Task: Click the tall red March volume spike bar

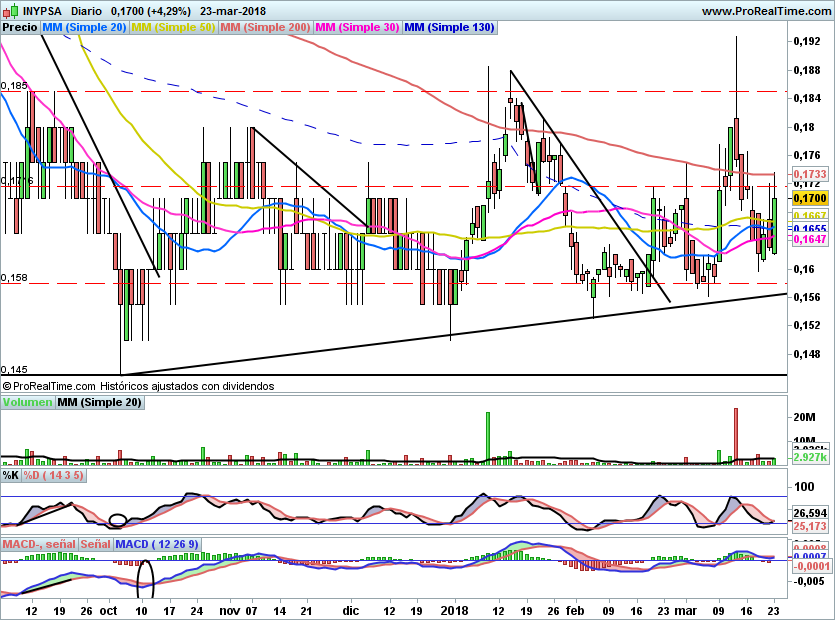Action: pyautogui.click(x=736, y=436)
